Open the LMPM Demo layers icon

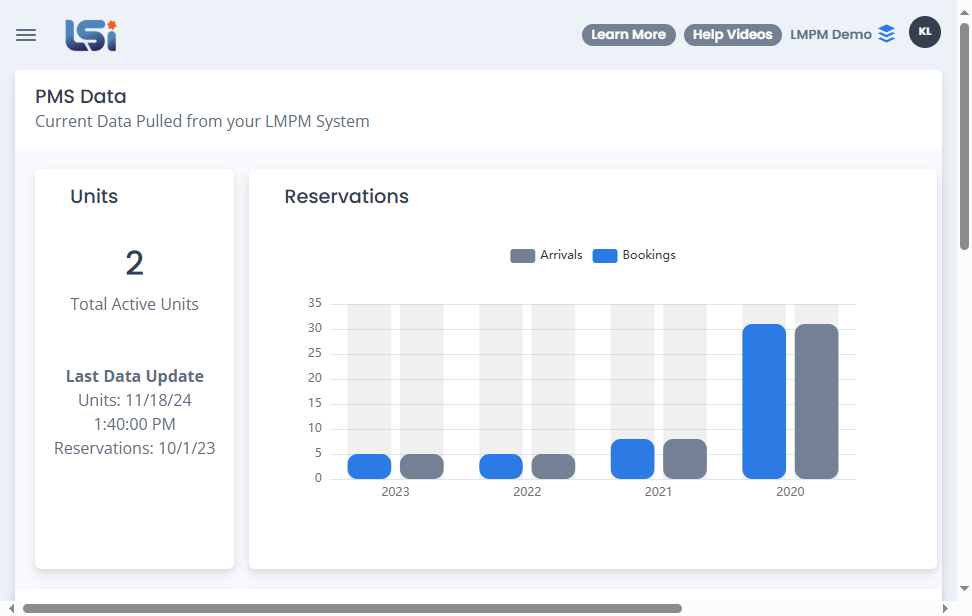pos(887,34)
